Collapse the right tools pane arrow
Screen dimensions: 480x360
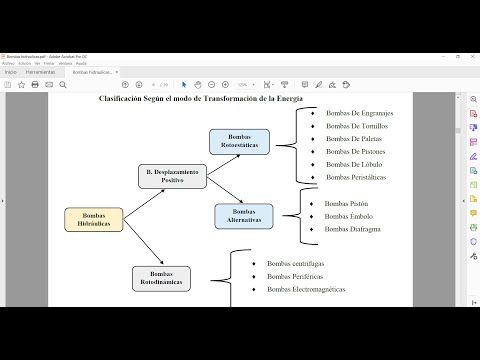tap(464, 201)
